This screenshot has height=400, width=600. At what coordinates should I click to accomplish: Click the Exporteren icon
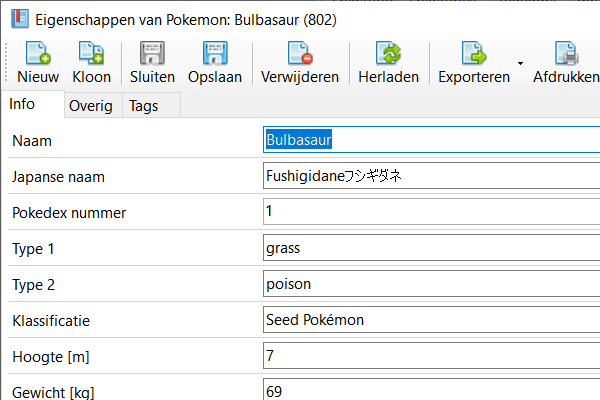coord(473,54)
